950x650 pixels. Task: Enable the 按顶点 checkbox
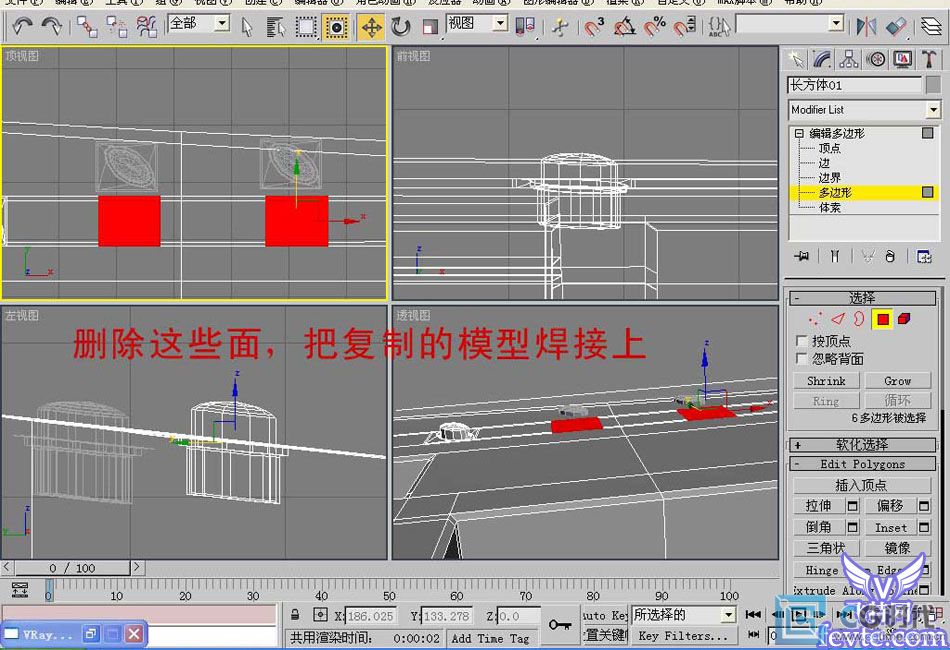(802, 341)
